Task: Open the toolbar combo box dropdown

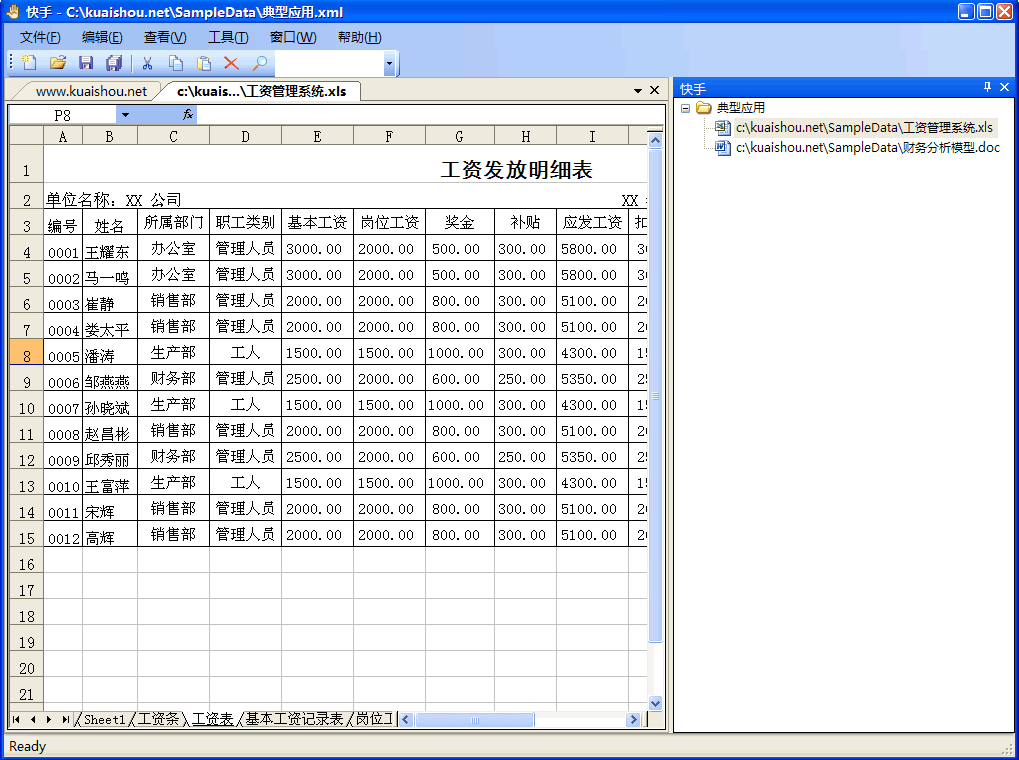Action: point(389,64)
